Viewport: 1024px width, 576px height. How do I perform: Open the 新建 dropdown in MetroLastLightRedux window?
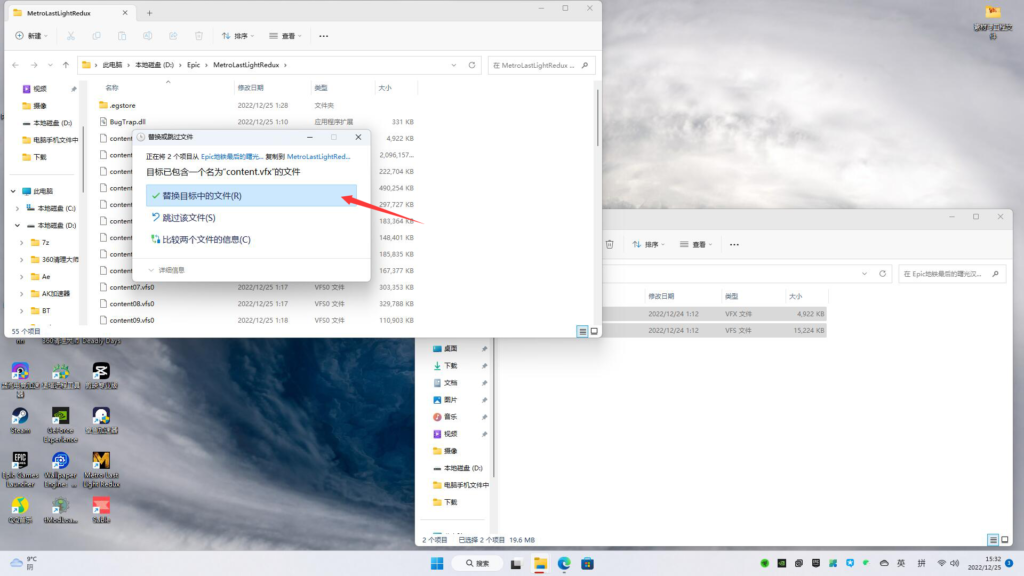[x=31, y=36]
